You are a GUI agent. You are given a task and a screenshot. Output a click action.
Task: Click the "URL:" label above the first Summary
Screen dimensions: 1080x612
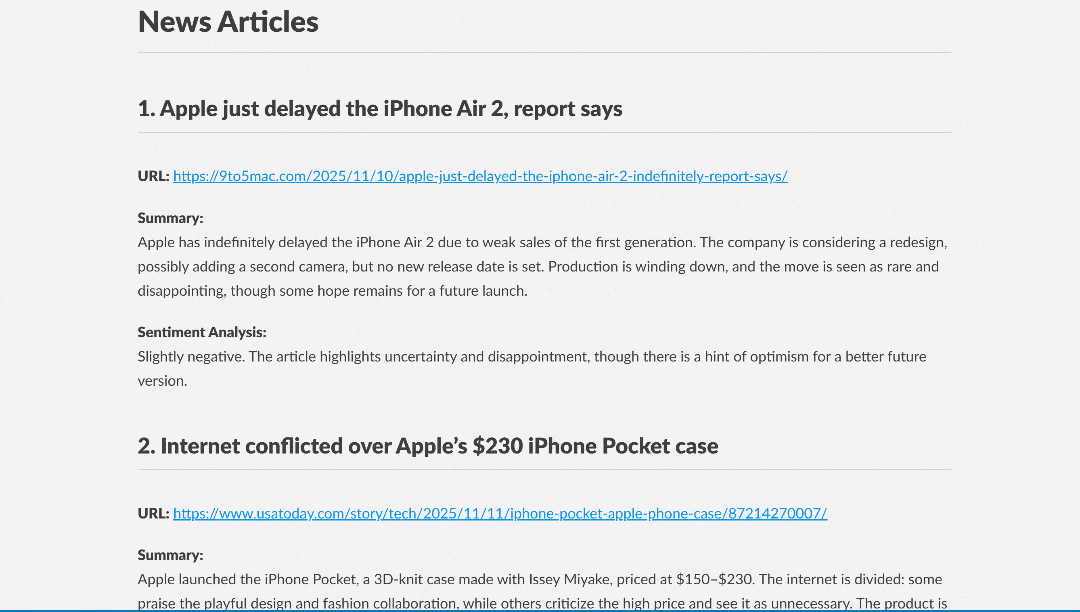pos(153,176)
